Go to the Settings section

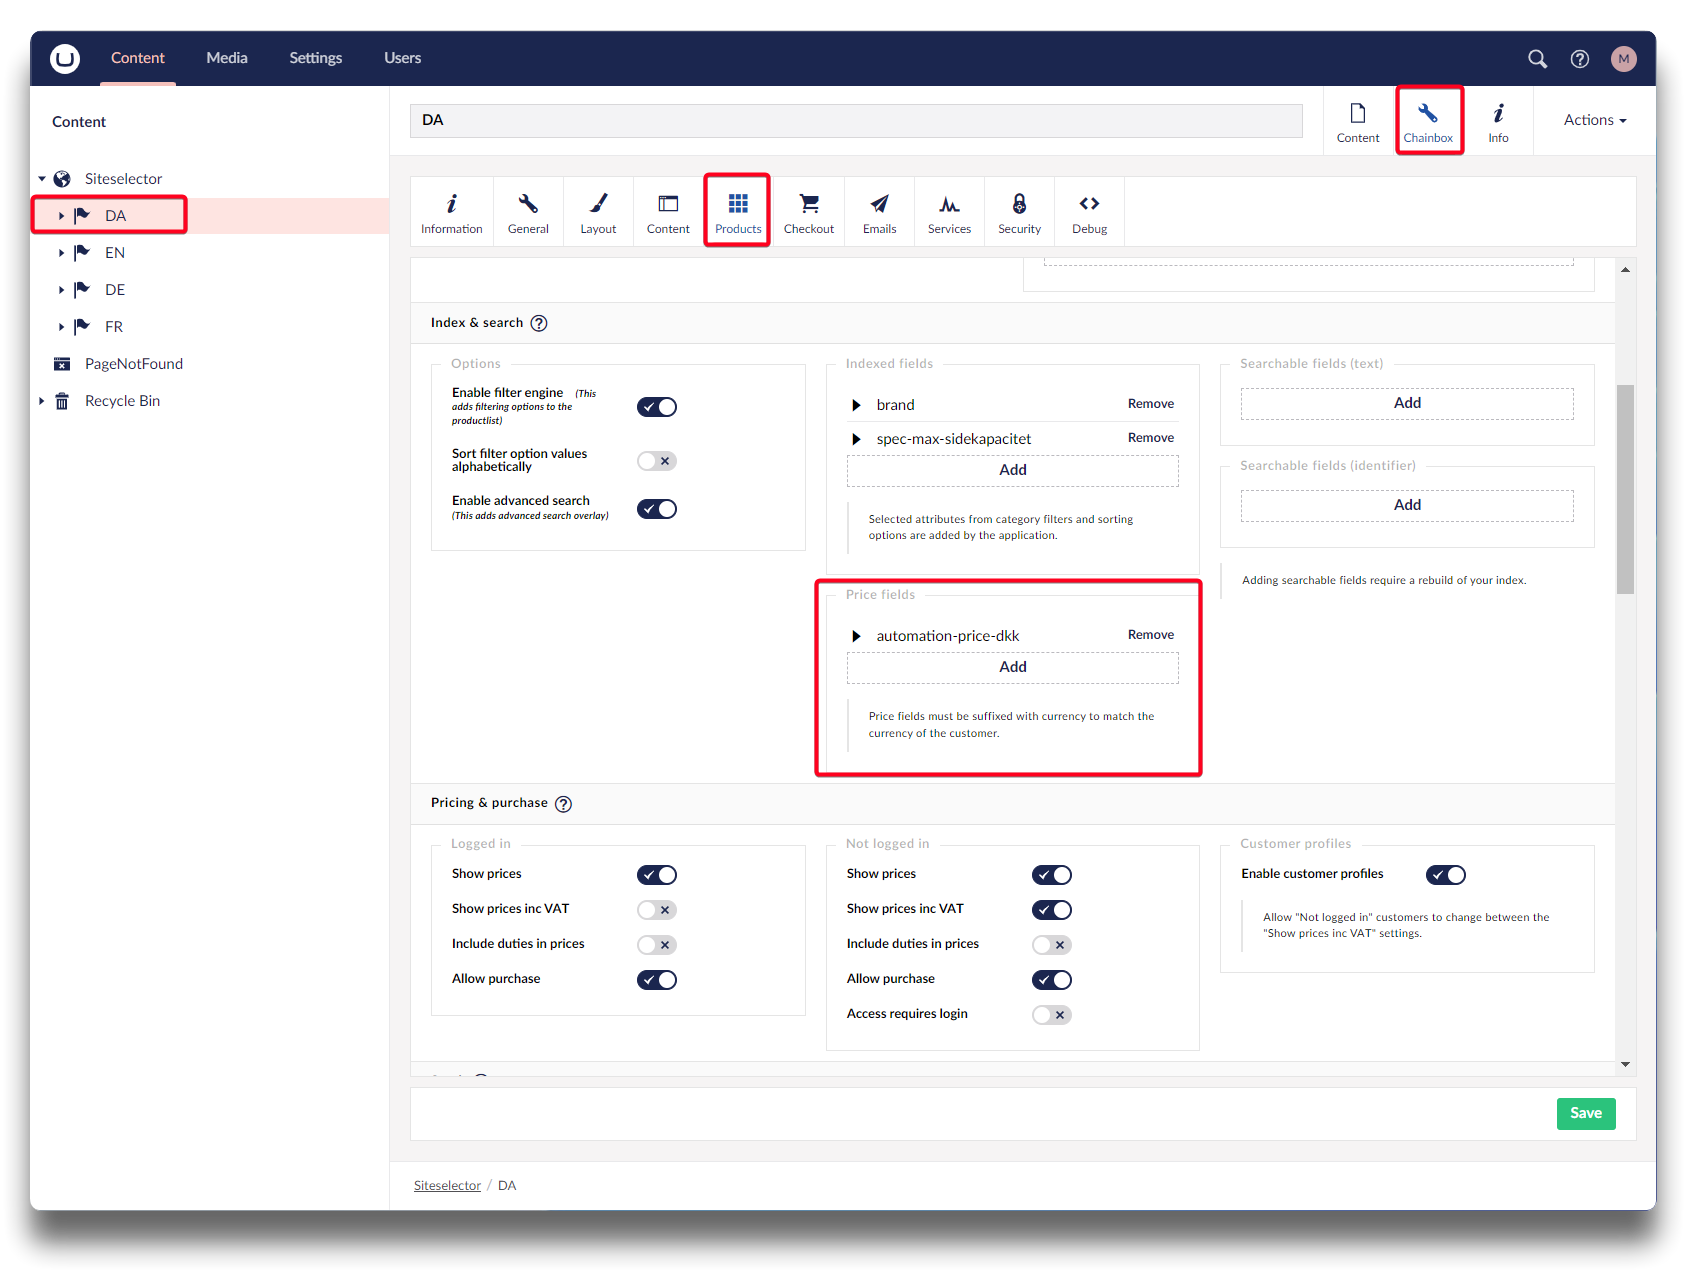point(315,58)
